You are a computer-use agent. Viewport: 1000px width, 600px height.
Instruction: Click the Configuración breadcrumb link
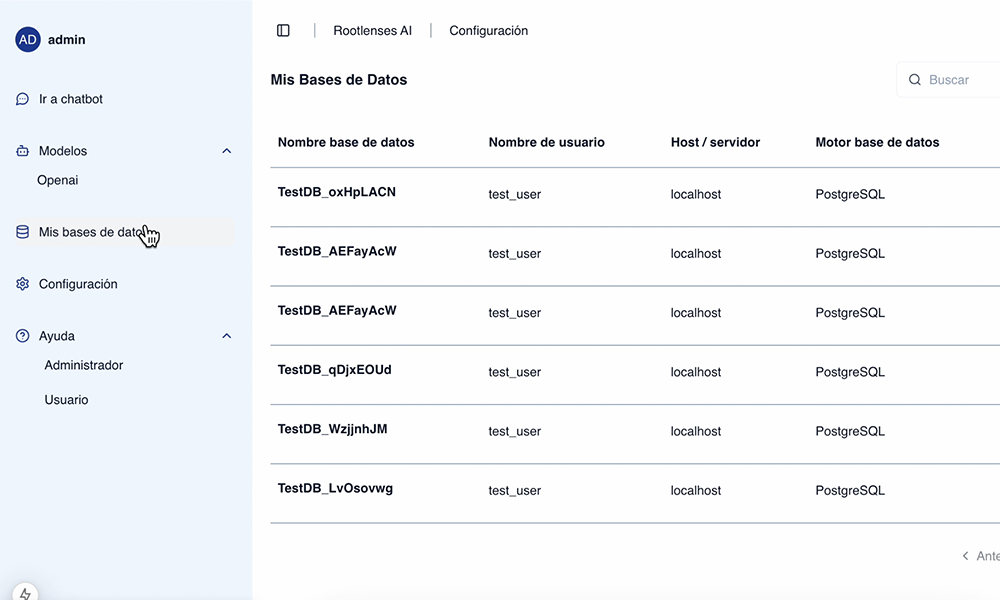pyautogui.click(x=488, y=31)
